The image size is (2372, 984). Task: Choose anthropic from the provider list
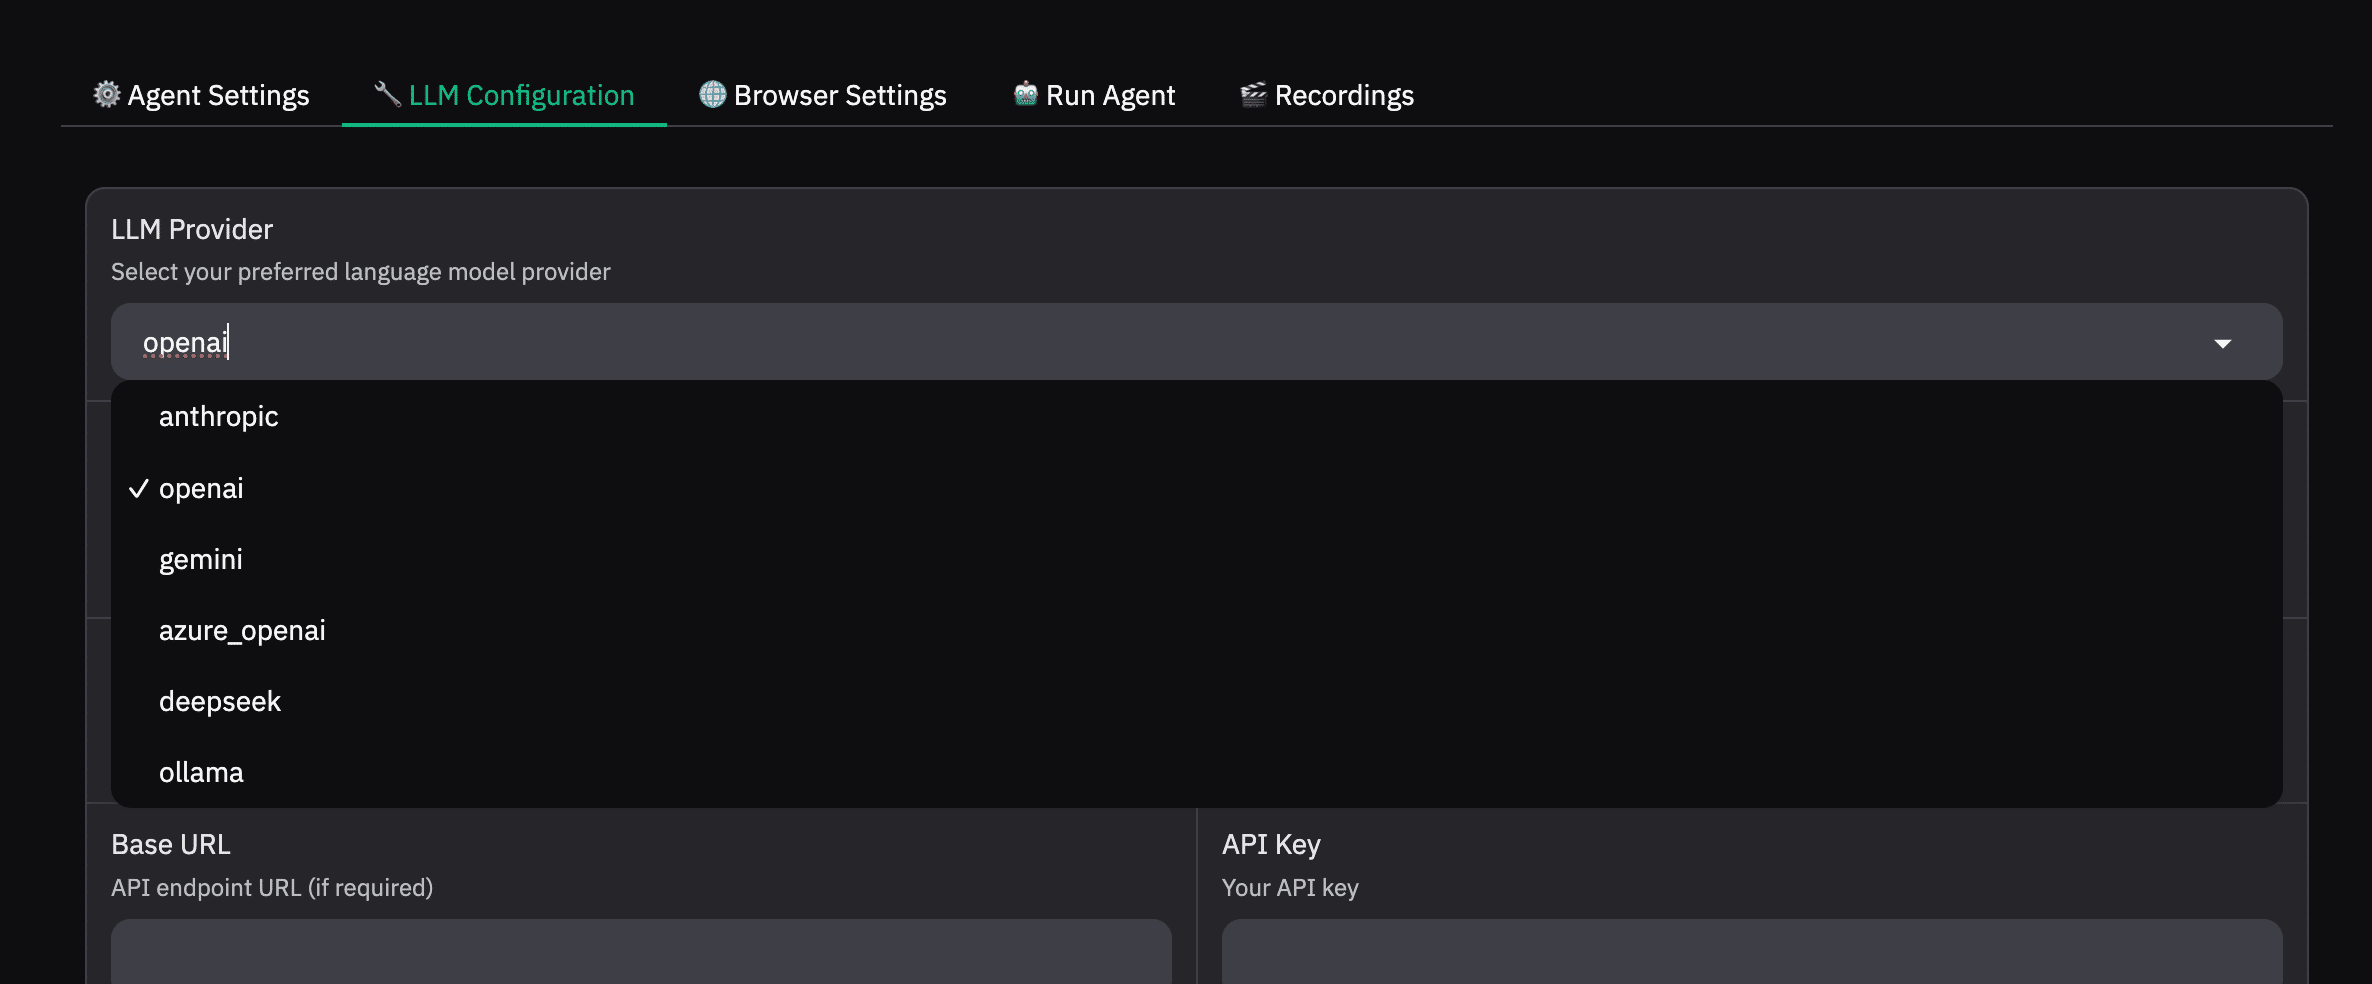(x=218, y=417)
